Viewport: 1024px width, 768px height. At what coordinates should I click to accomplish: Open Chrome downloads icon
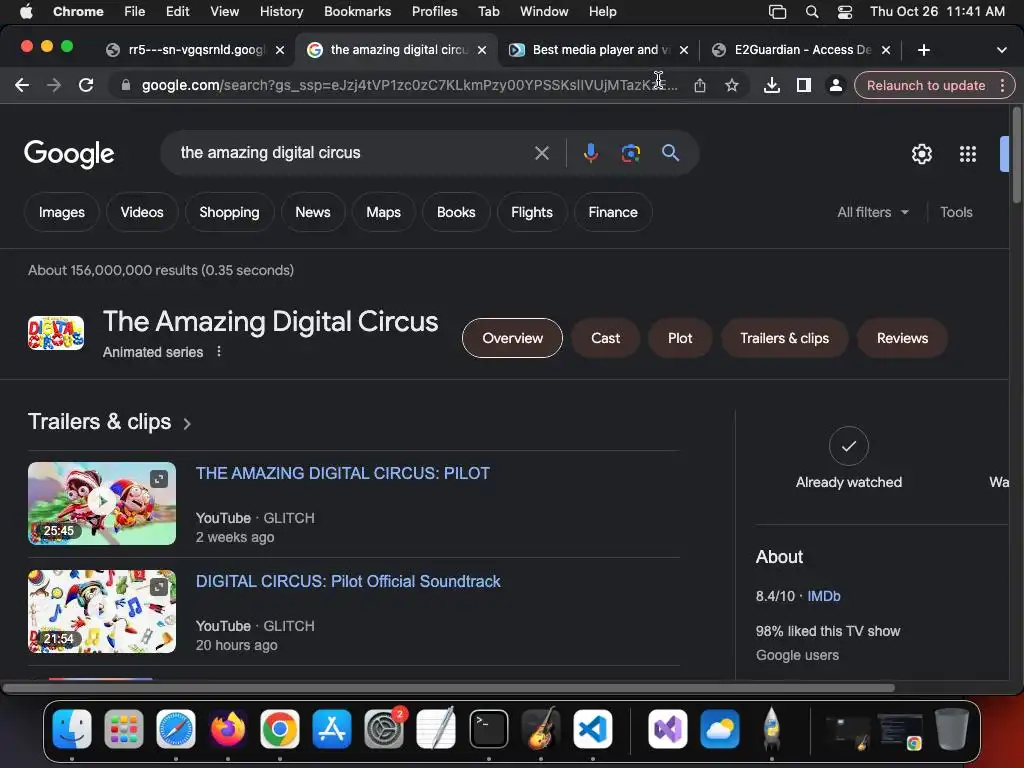772,86
